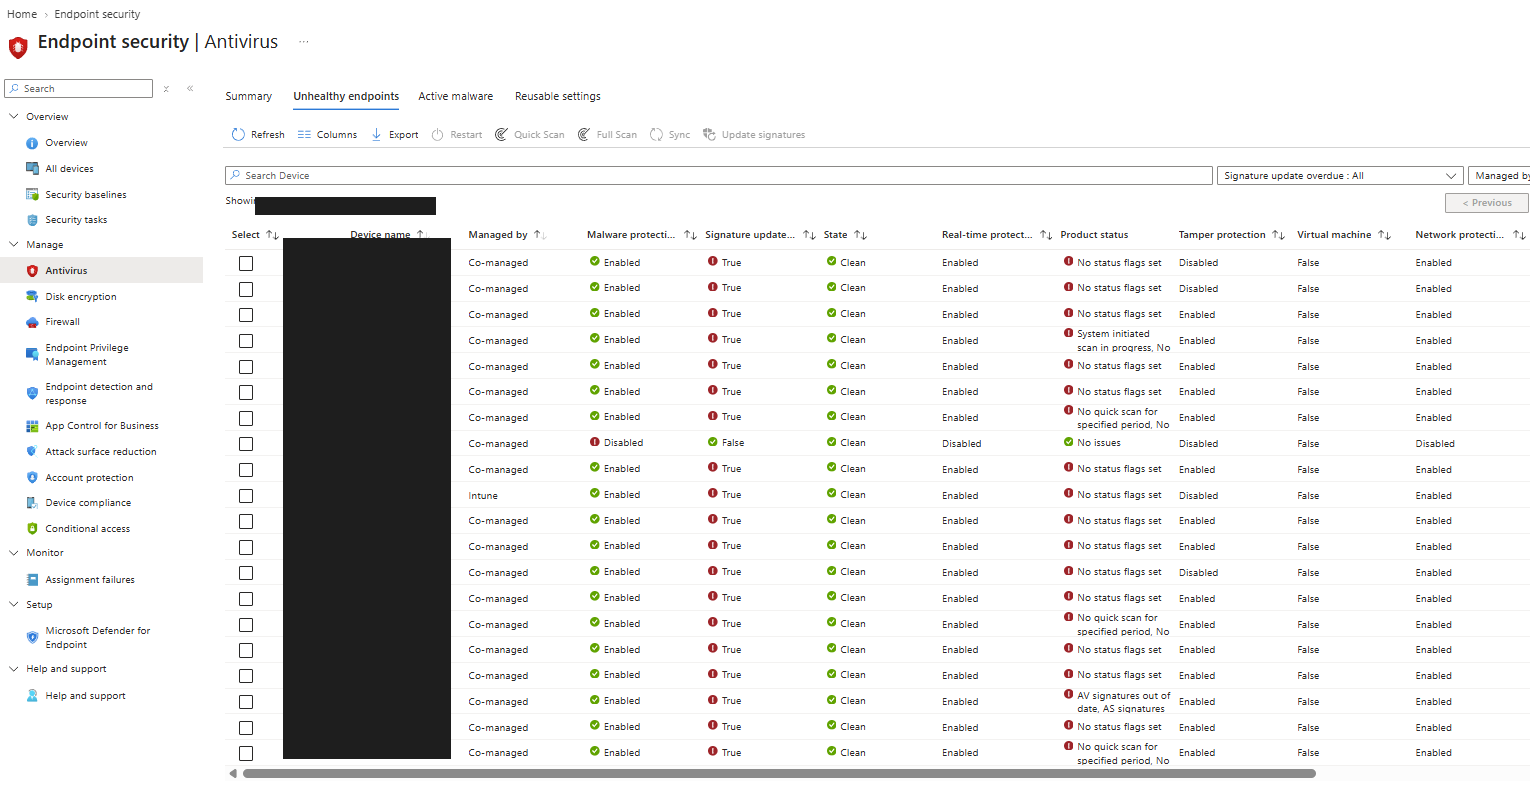Open Assignment failures monitor
Viewport: 1530px width, 800px height.
pyautogui.click(x=90, y=580)
